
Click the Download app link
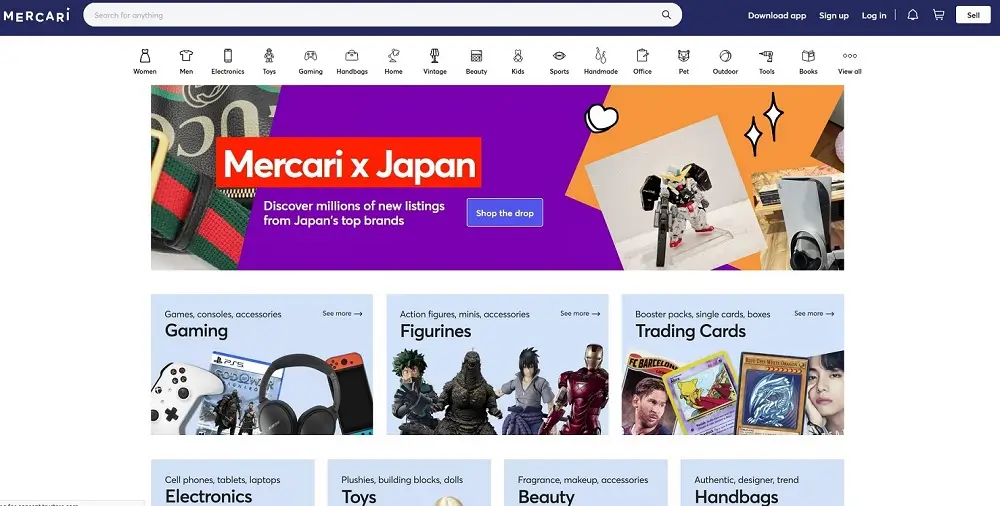click(x=777, y=15)
